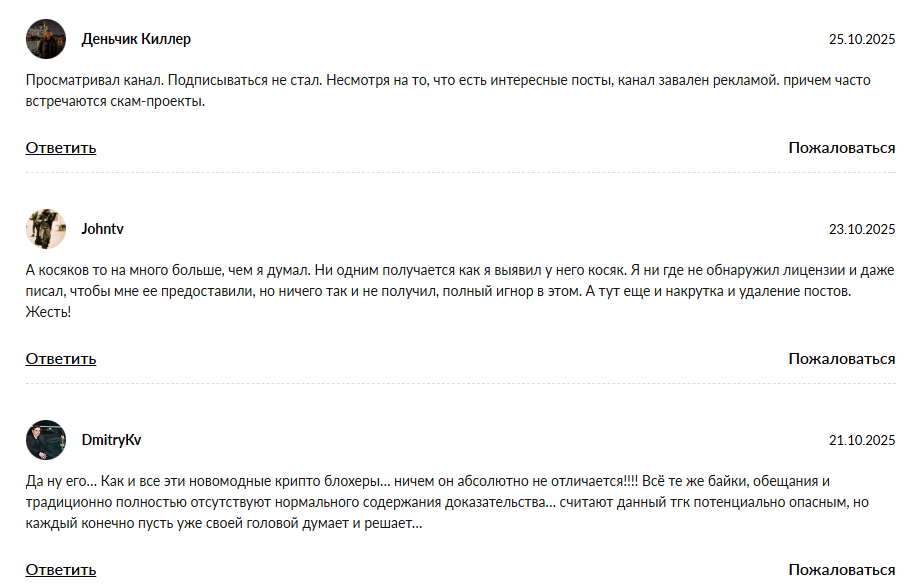Click the dashed divider above DmitryKv's comment
Screen dimensions: 913x587
point(461,384)
